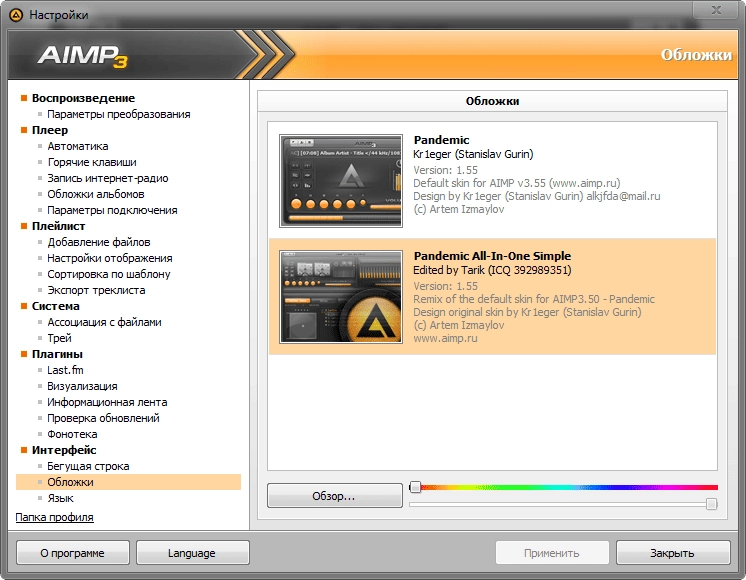
Task: Click the AIMP3 logo in header
Action: click(x=82, y=56)
